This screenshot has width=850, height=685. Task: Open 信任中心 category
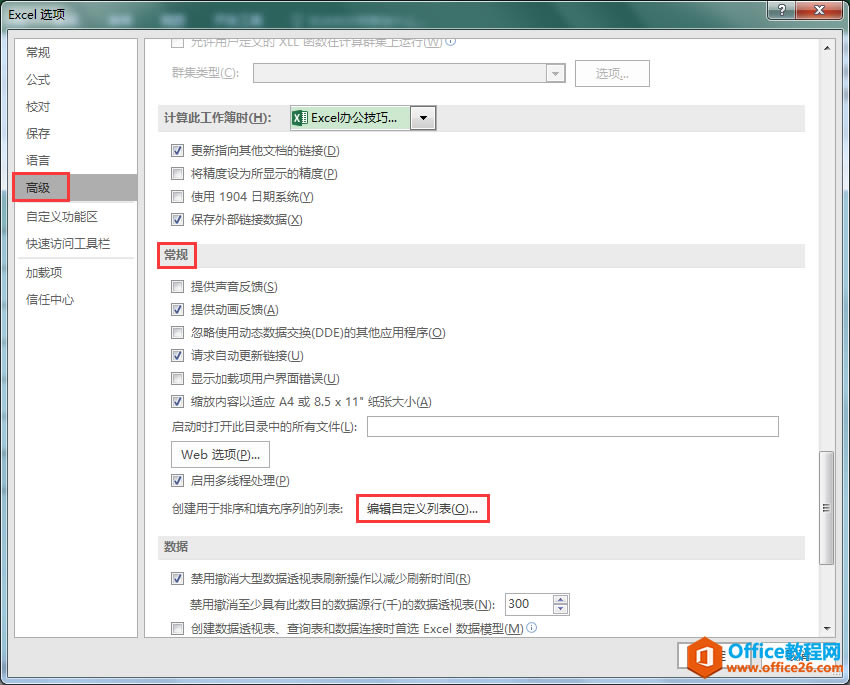[76, 300]
